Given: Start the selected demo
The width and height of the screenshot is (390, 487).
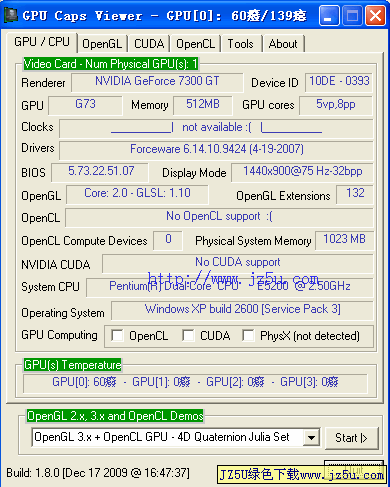Looking at the screenshot, I should [x=352, y=438].
